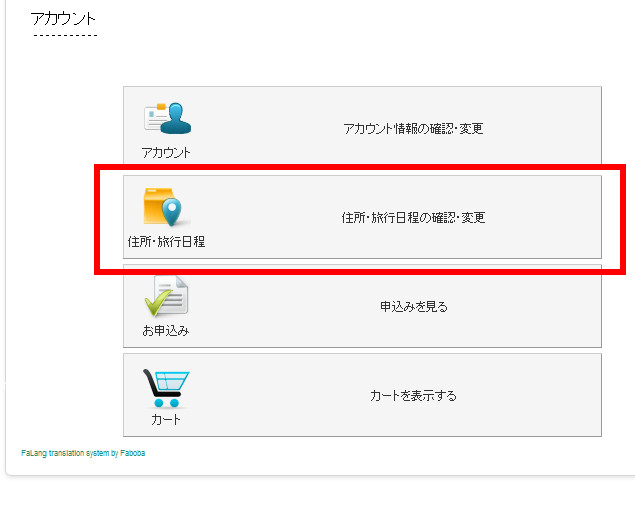Click the カート label under cart icon
The width and height of the screenshot is (635, 524).
pyautogui.click(x=166, y=420)
